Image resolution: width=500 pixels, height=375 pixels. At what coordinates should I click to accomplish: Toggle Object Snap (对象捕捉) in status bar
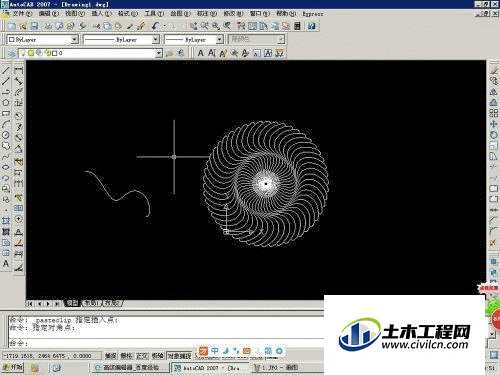pyautogui.click(x=179, y=356)
